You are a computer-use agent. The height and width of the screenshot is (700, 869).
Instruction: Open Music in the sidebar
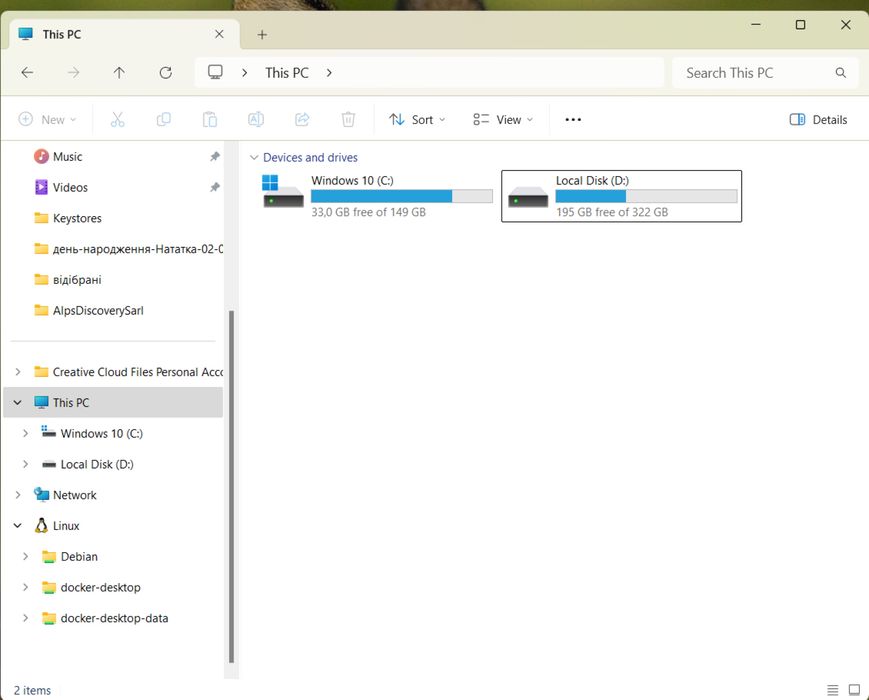[x=67, y=157]
